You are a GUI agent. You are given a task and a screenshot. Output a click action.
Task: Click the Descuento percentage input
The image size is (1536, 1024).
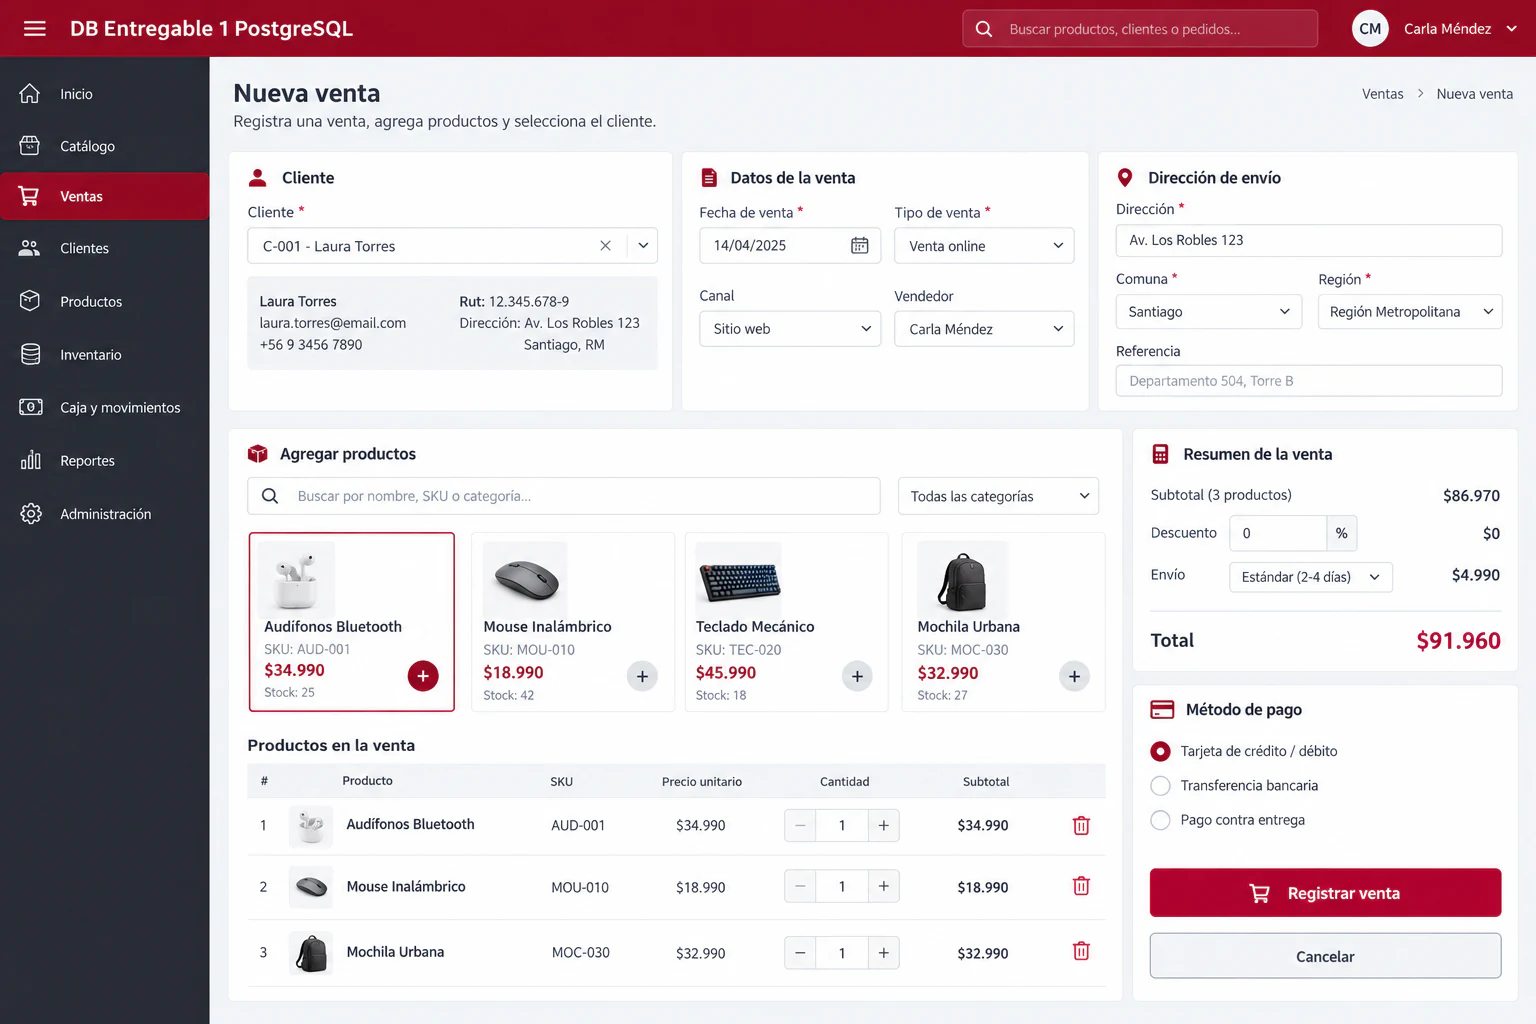(1278, 533)
